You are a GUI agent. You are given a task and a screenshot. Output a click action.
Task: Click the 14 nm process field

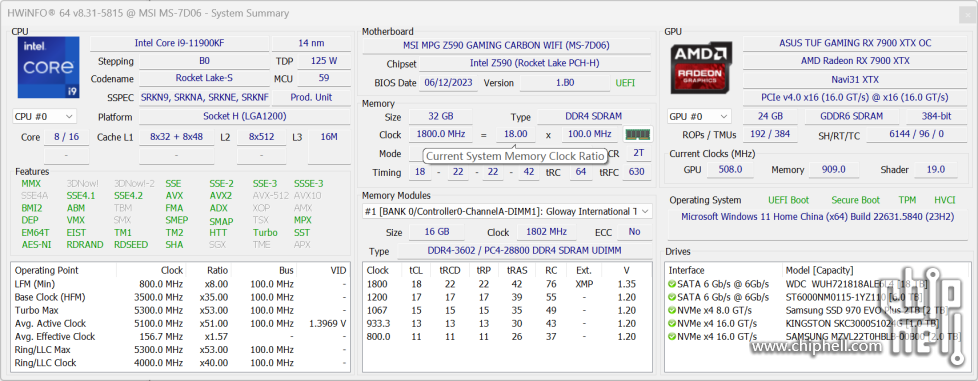pyautogui.click(x=311, y=43)
